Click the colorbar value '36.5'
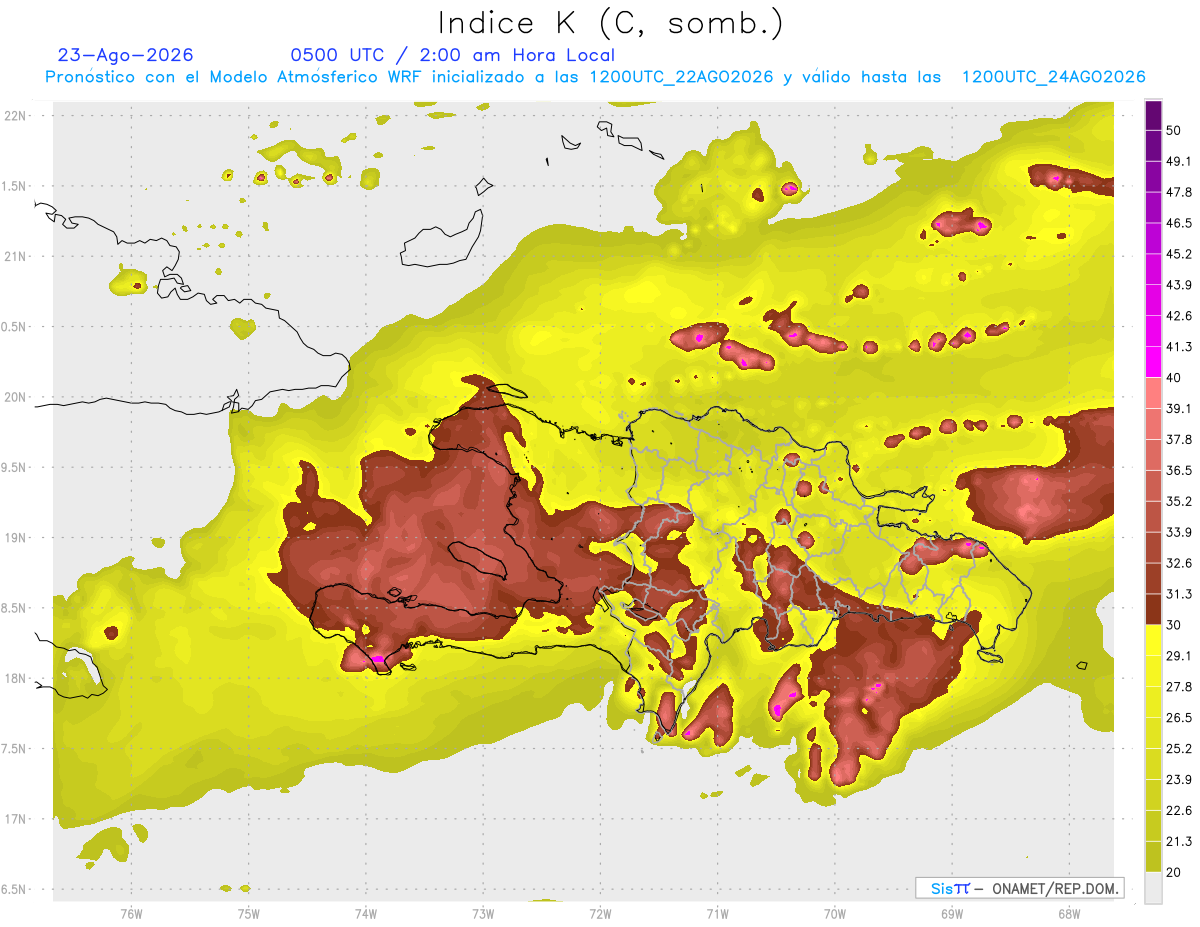 coord(1178,470)
